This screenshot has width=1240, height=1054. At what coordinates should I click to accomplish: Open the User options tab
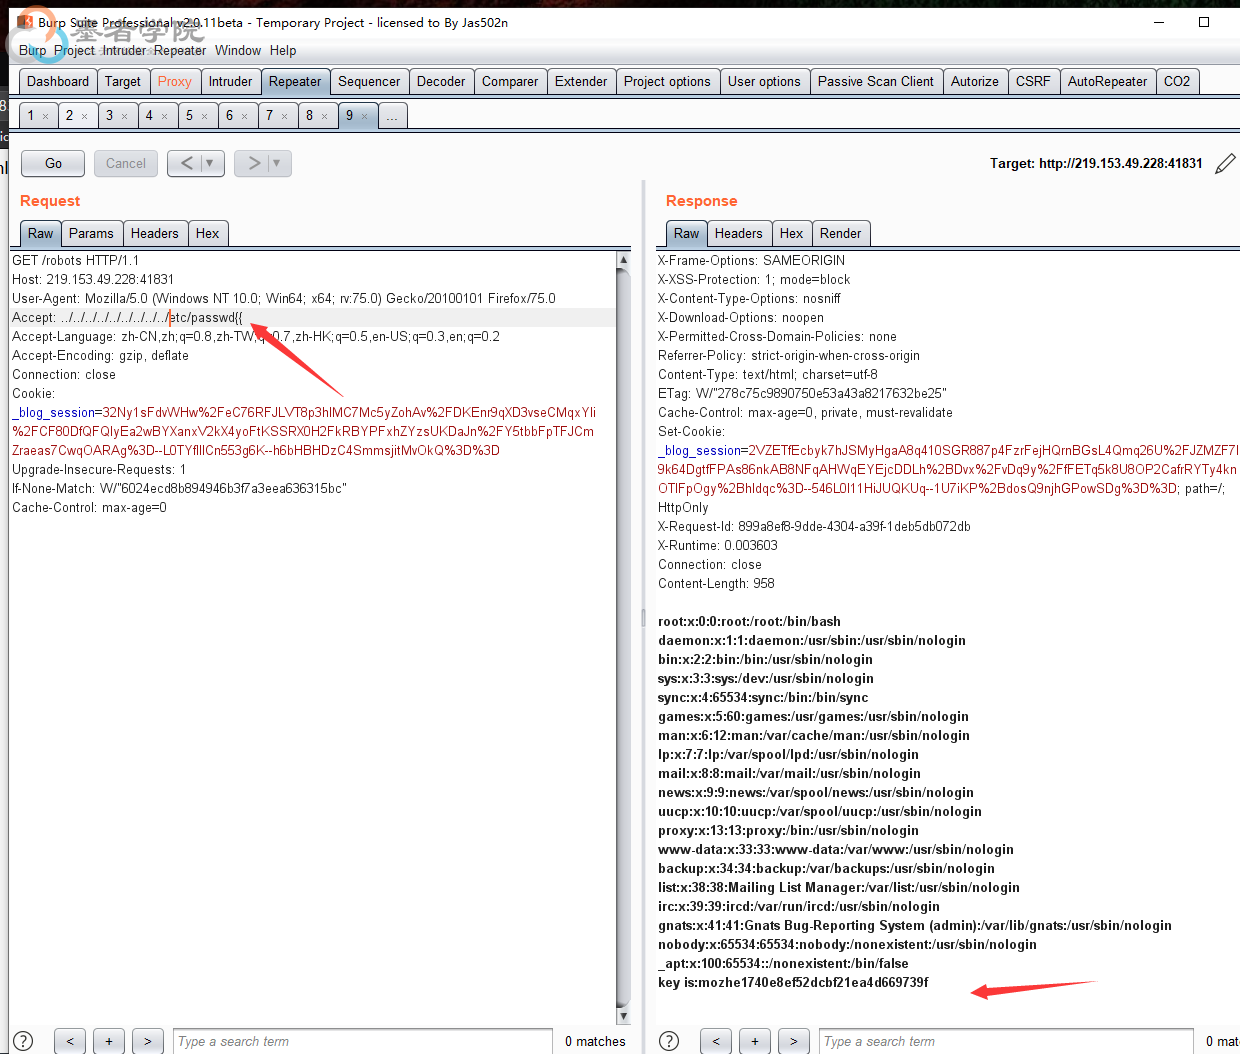(764, 82)
